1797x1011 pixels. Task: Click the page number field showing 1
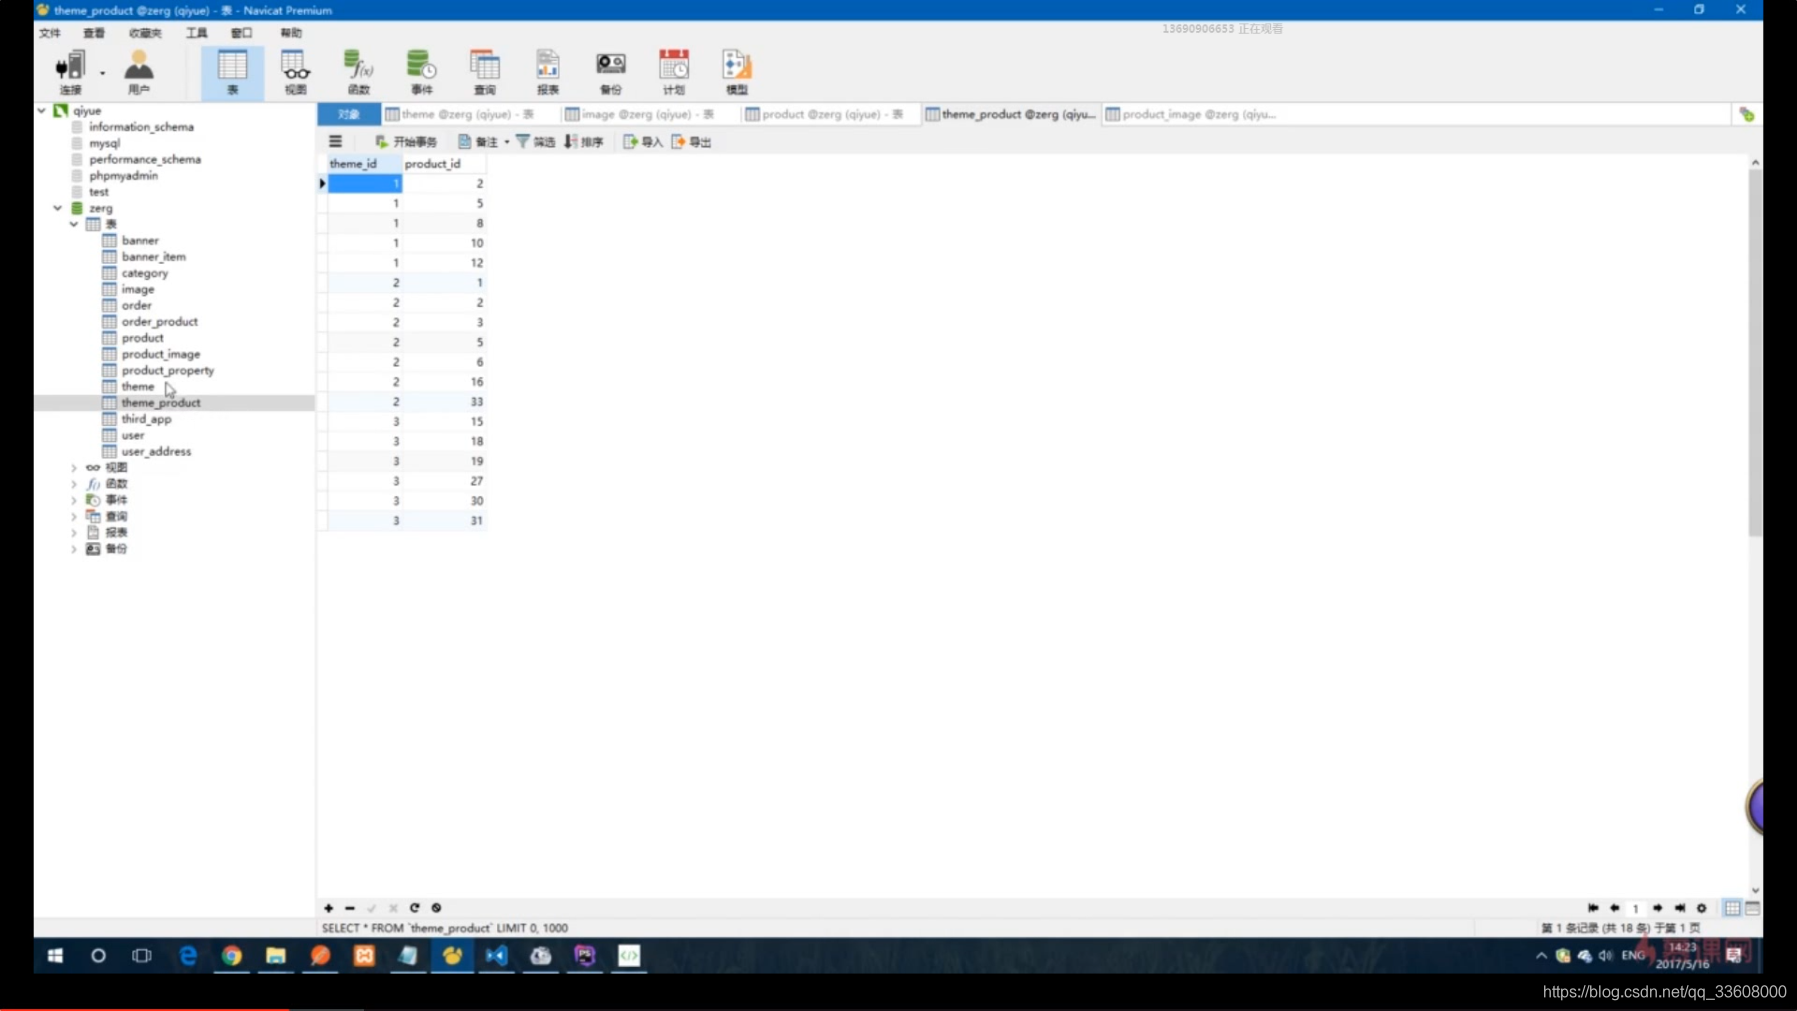coord(1636,909)
